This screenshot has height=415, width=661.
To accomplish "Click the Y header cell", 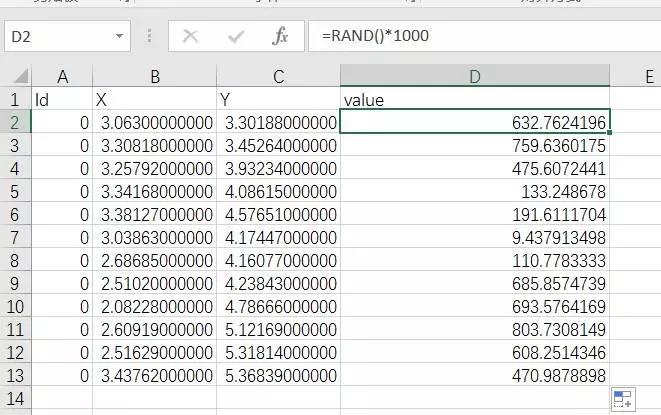I will pyautogui.click(x=278, y=100).
